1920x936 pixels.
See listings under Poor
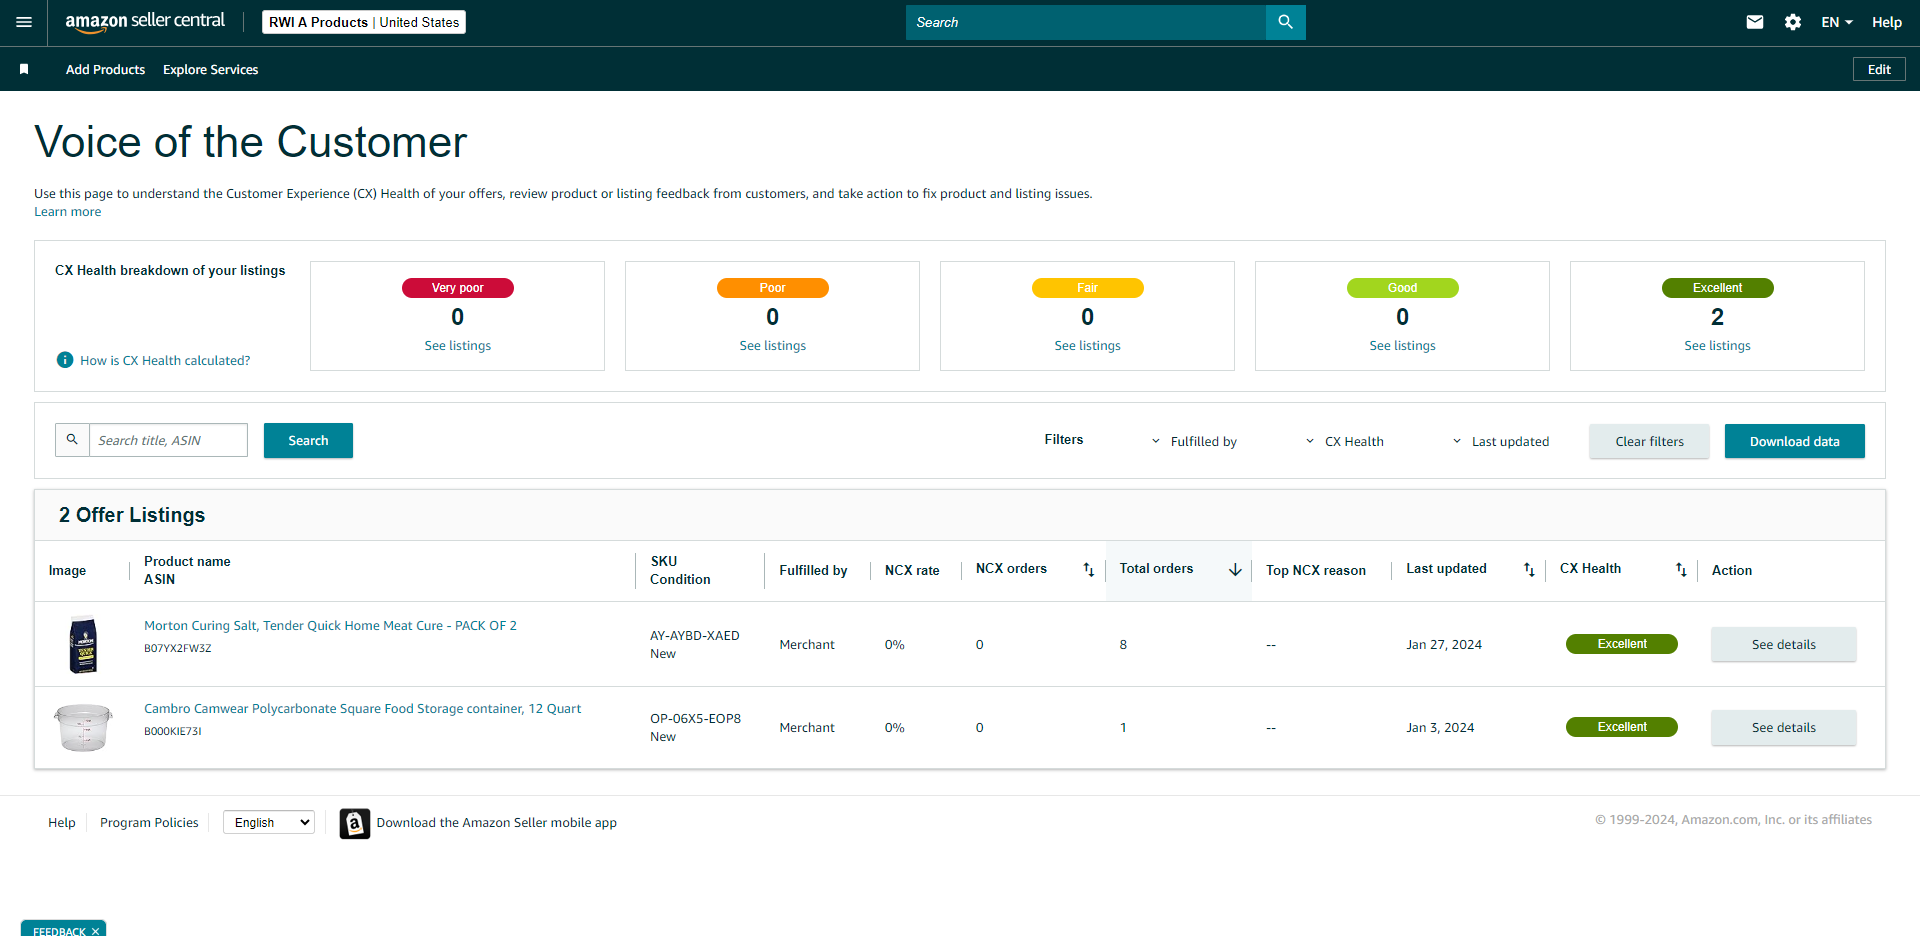772,345
